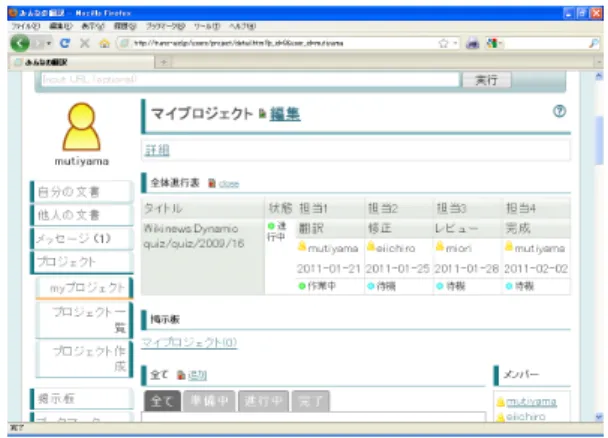
Task: Go to the home page icon
Action: tap(104, 43)
